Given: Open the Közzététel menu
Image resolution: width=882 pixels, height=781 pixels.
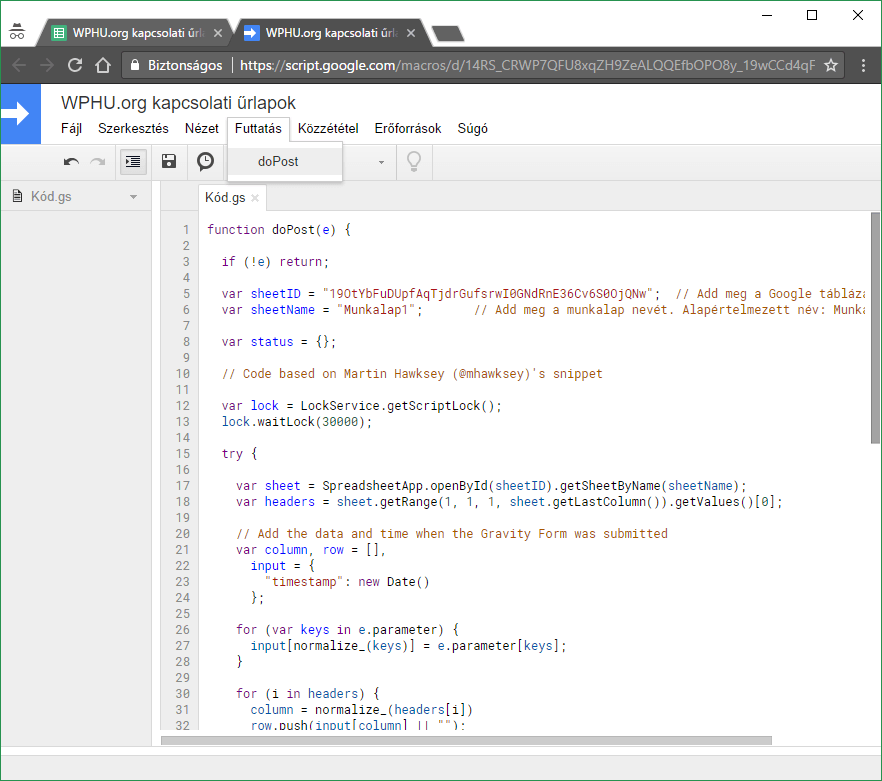Looking at the screenshot, I should 328,128.
